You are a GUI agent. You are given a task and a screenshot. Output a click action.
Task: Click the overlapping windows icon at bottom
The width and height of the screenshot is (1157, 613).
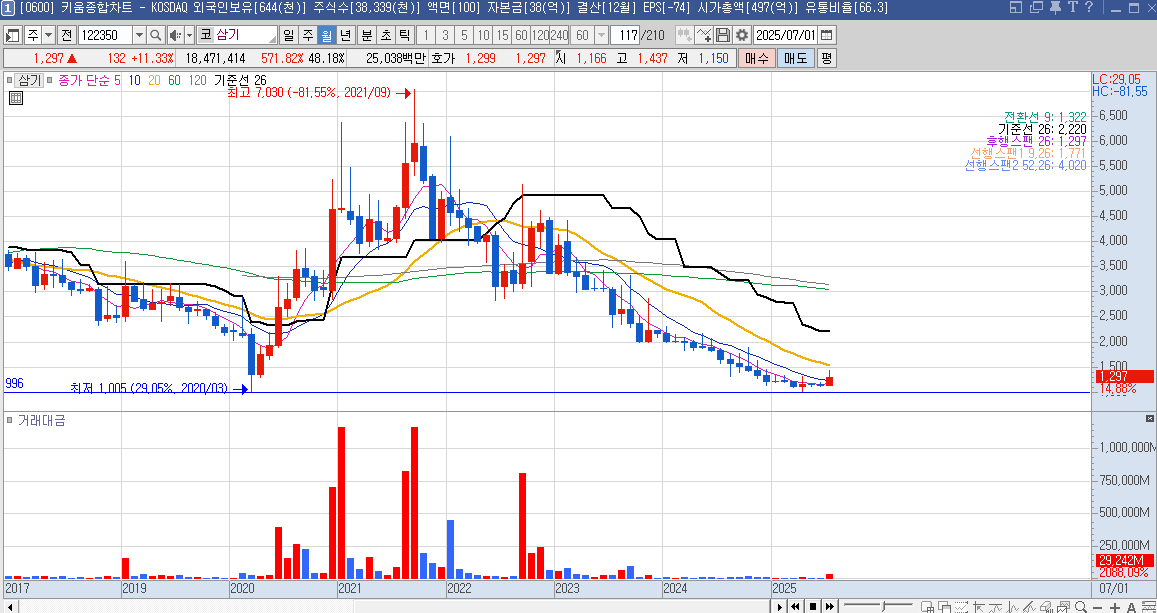[944, 606]
